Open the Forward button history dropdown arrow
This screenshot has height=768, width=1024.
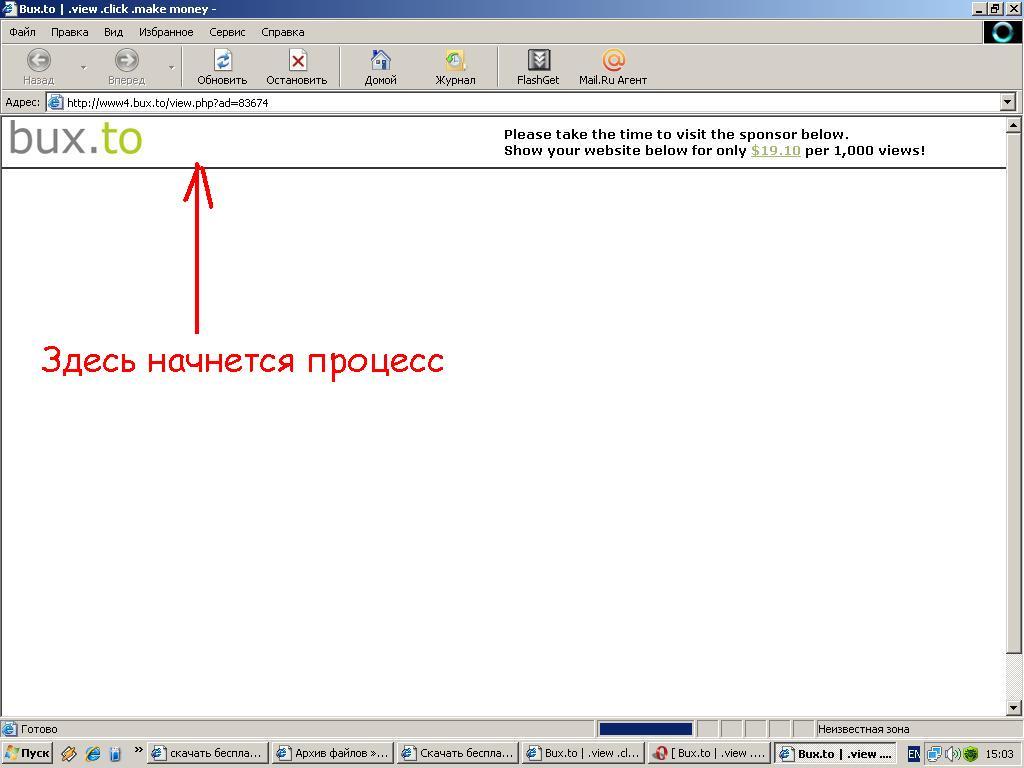click(x=171, y=67)
